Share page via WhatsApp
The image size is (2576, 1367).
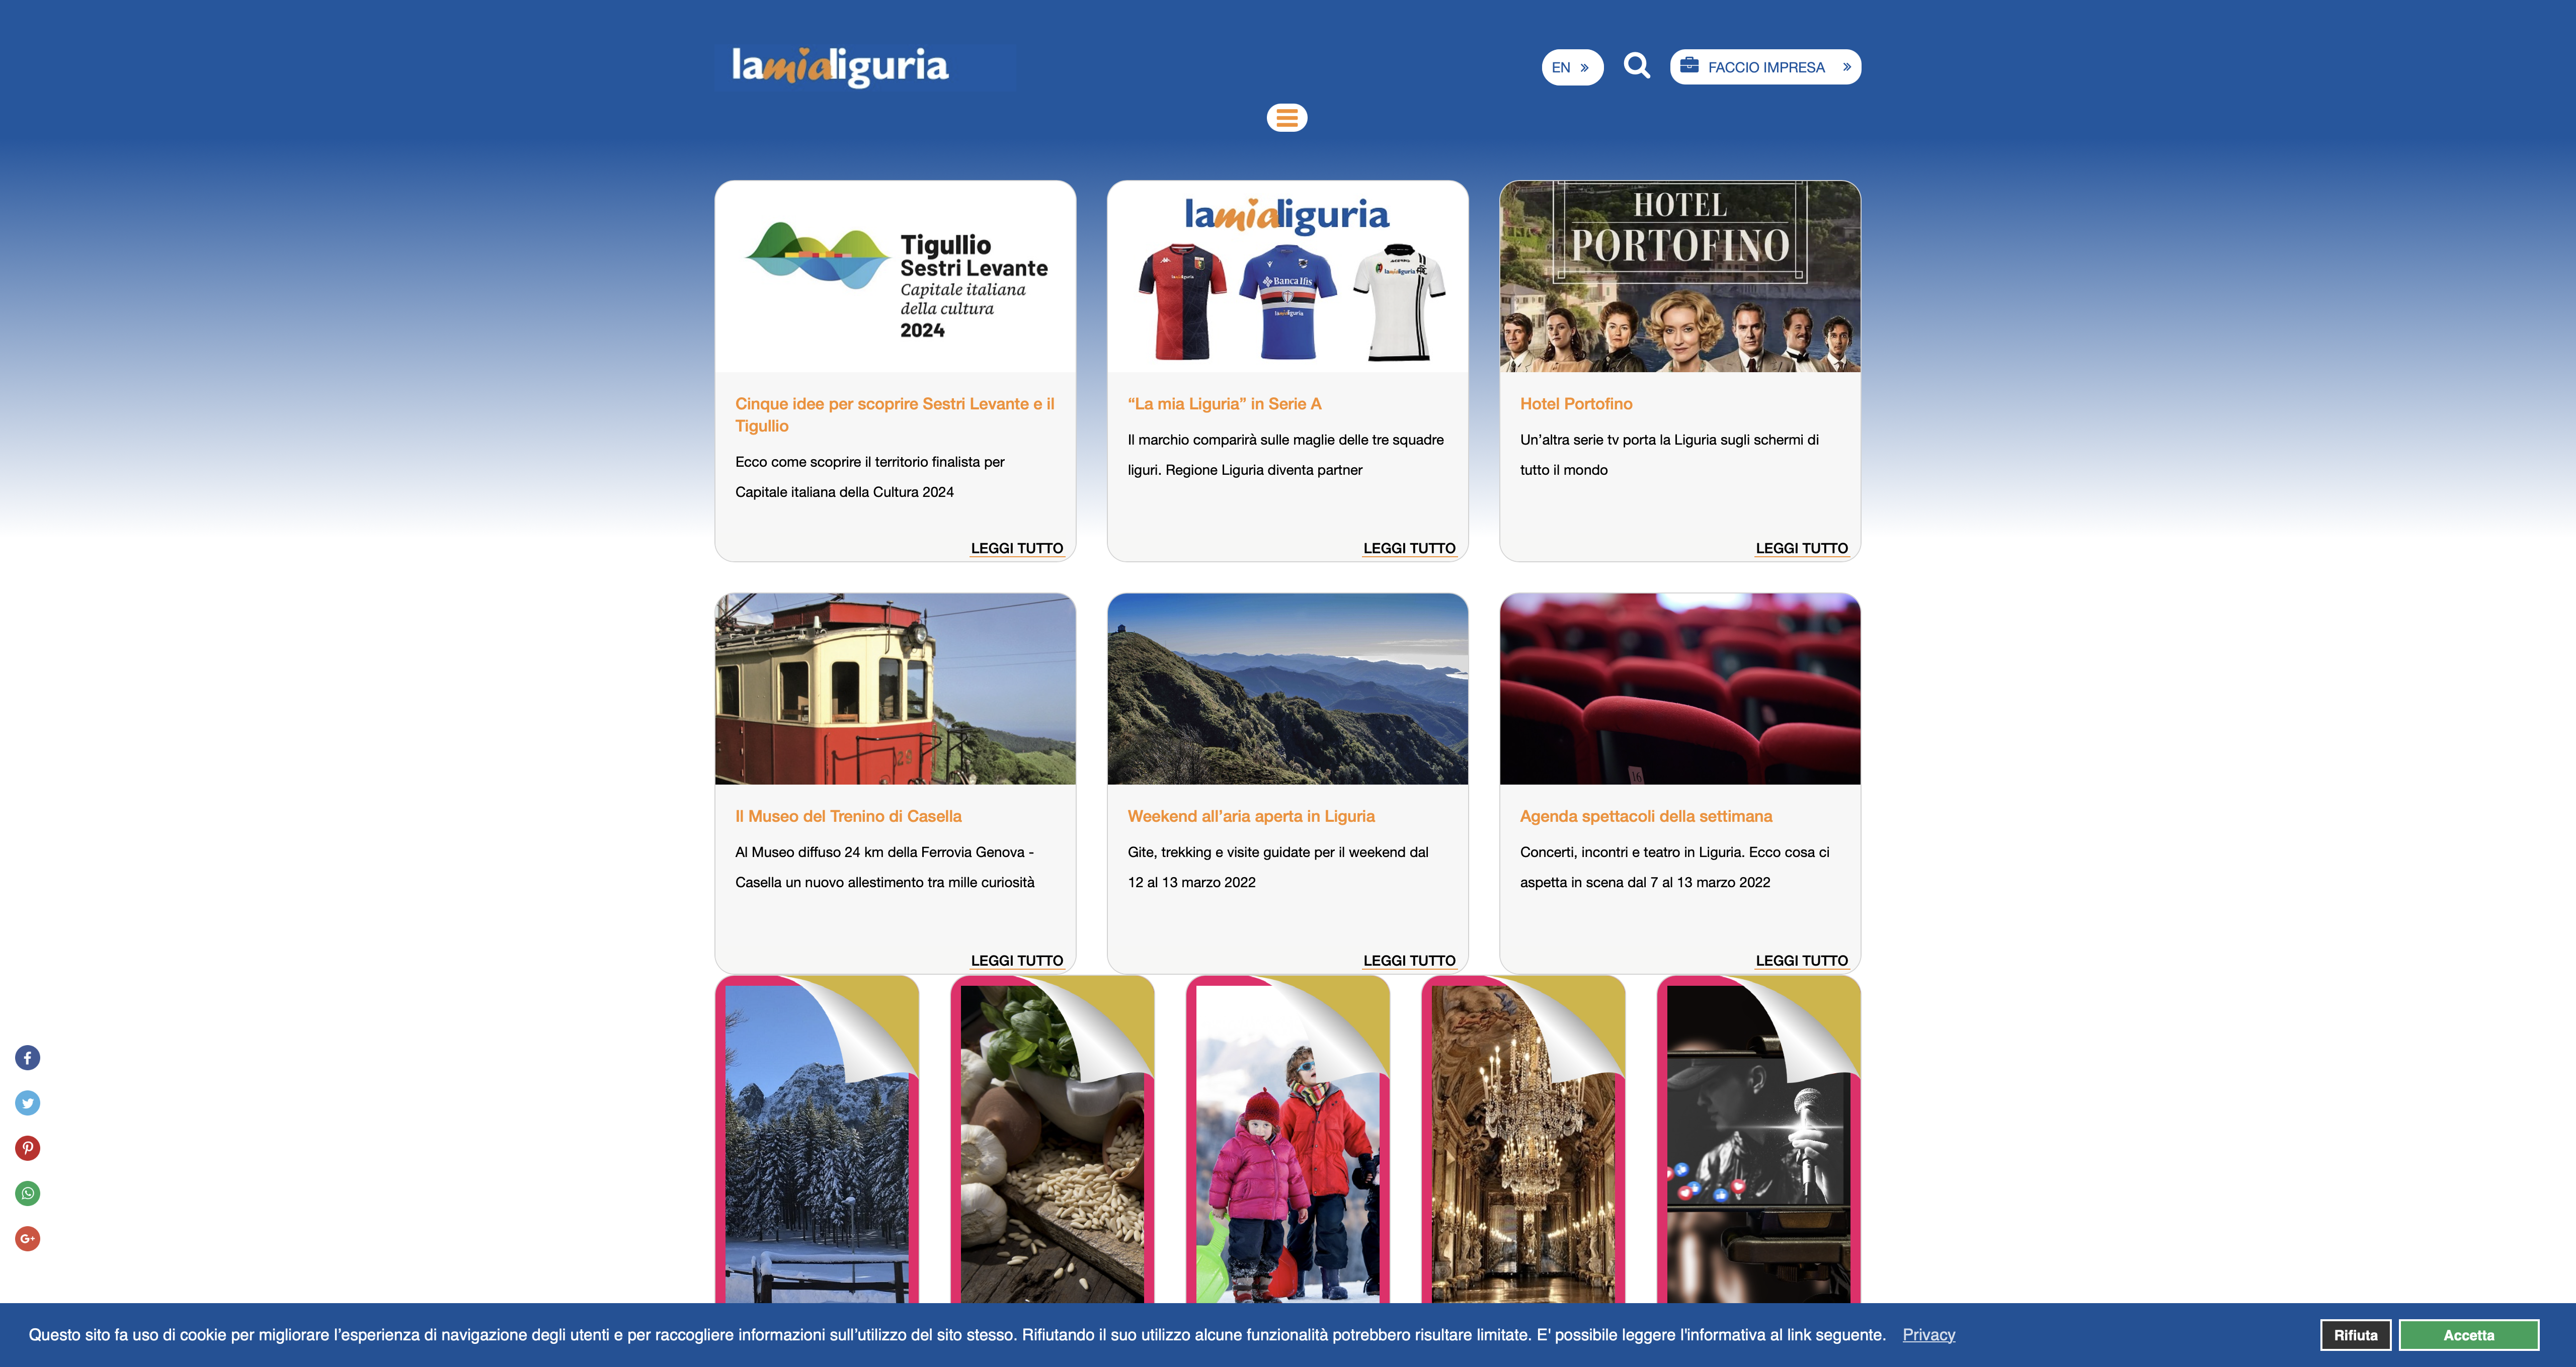coord(28,1192)
